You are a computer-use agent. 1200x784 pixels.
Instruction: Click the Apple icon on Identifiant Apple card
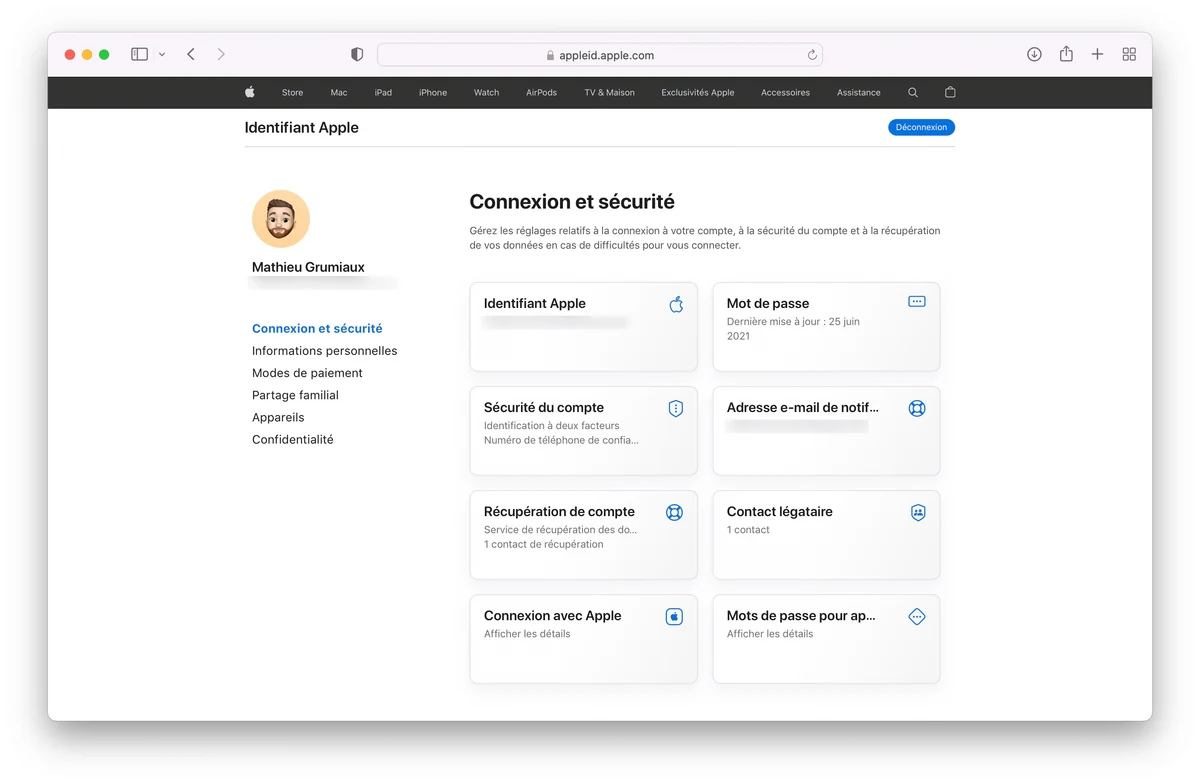(x=676, y=304)
